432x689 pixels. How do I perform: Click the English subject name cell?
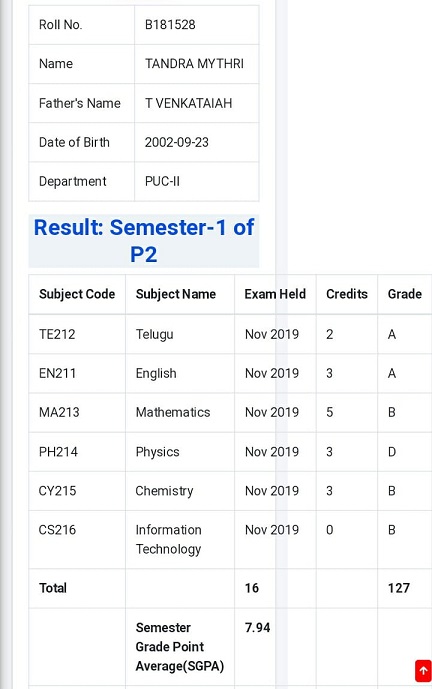156,374
